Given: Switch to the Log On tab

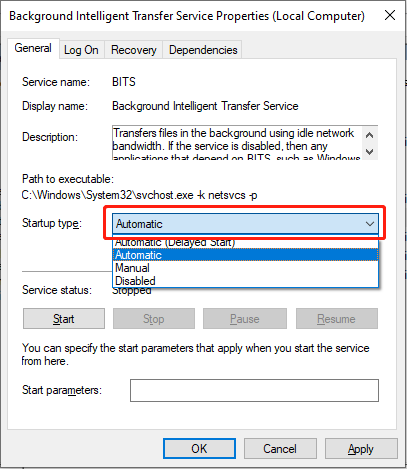Looking at the screenshot, I should (x=81, y=50).
